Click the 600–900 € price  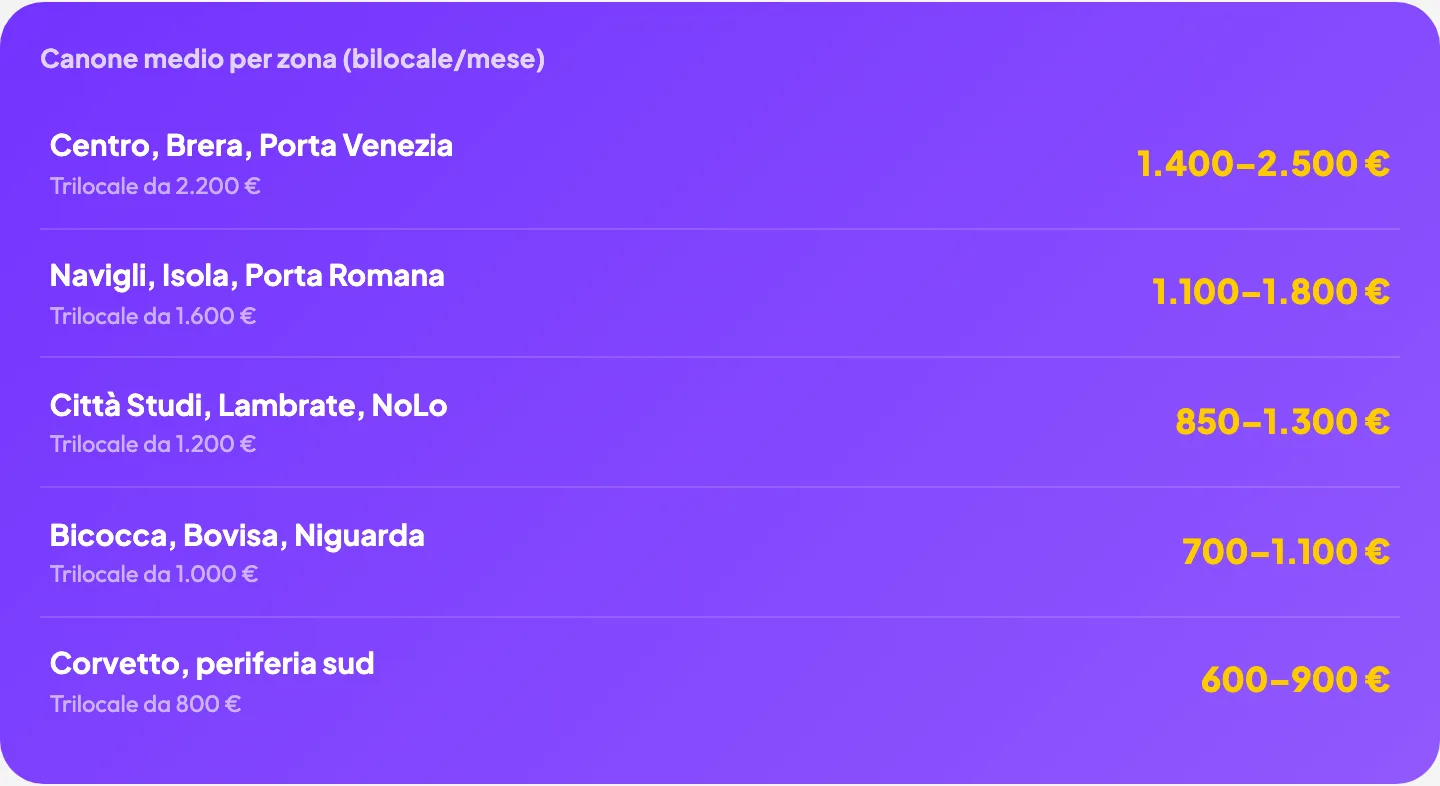coord(1295,680)
